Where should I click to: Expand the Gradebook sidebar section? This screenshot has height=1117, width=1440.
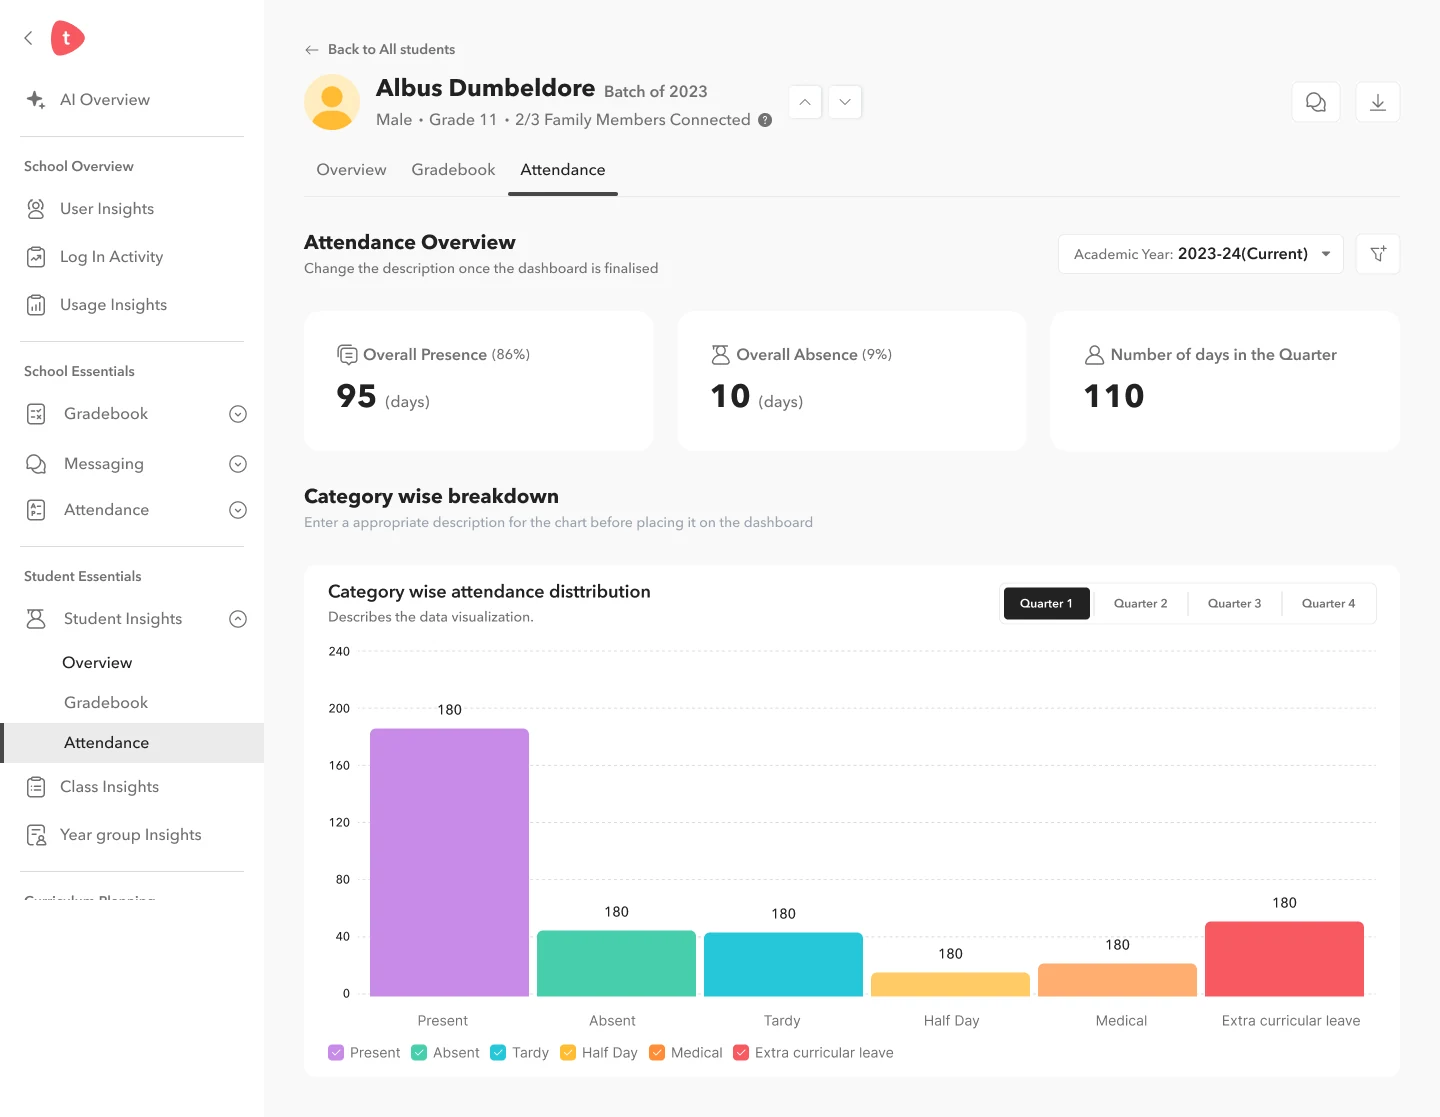point(238,414)
